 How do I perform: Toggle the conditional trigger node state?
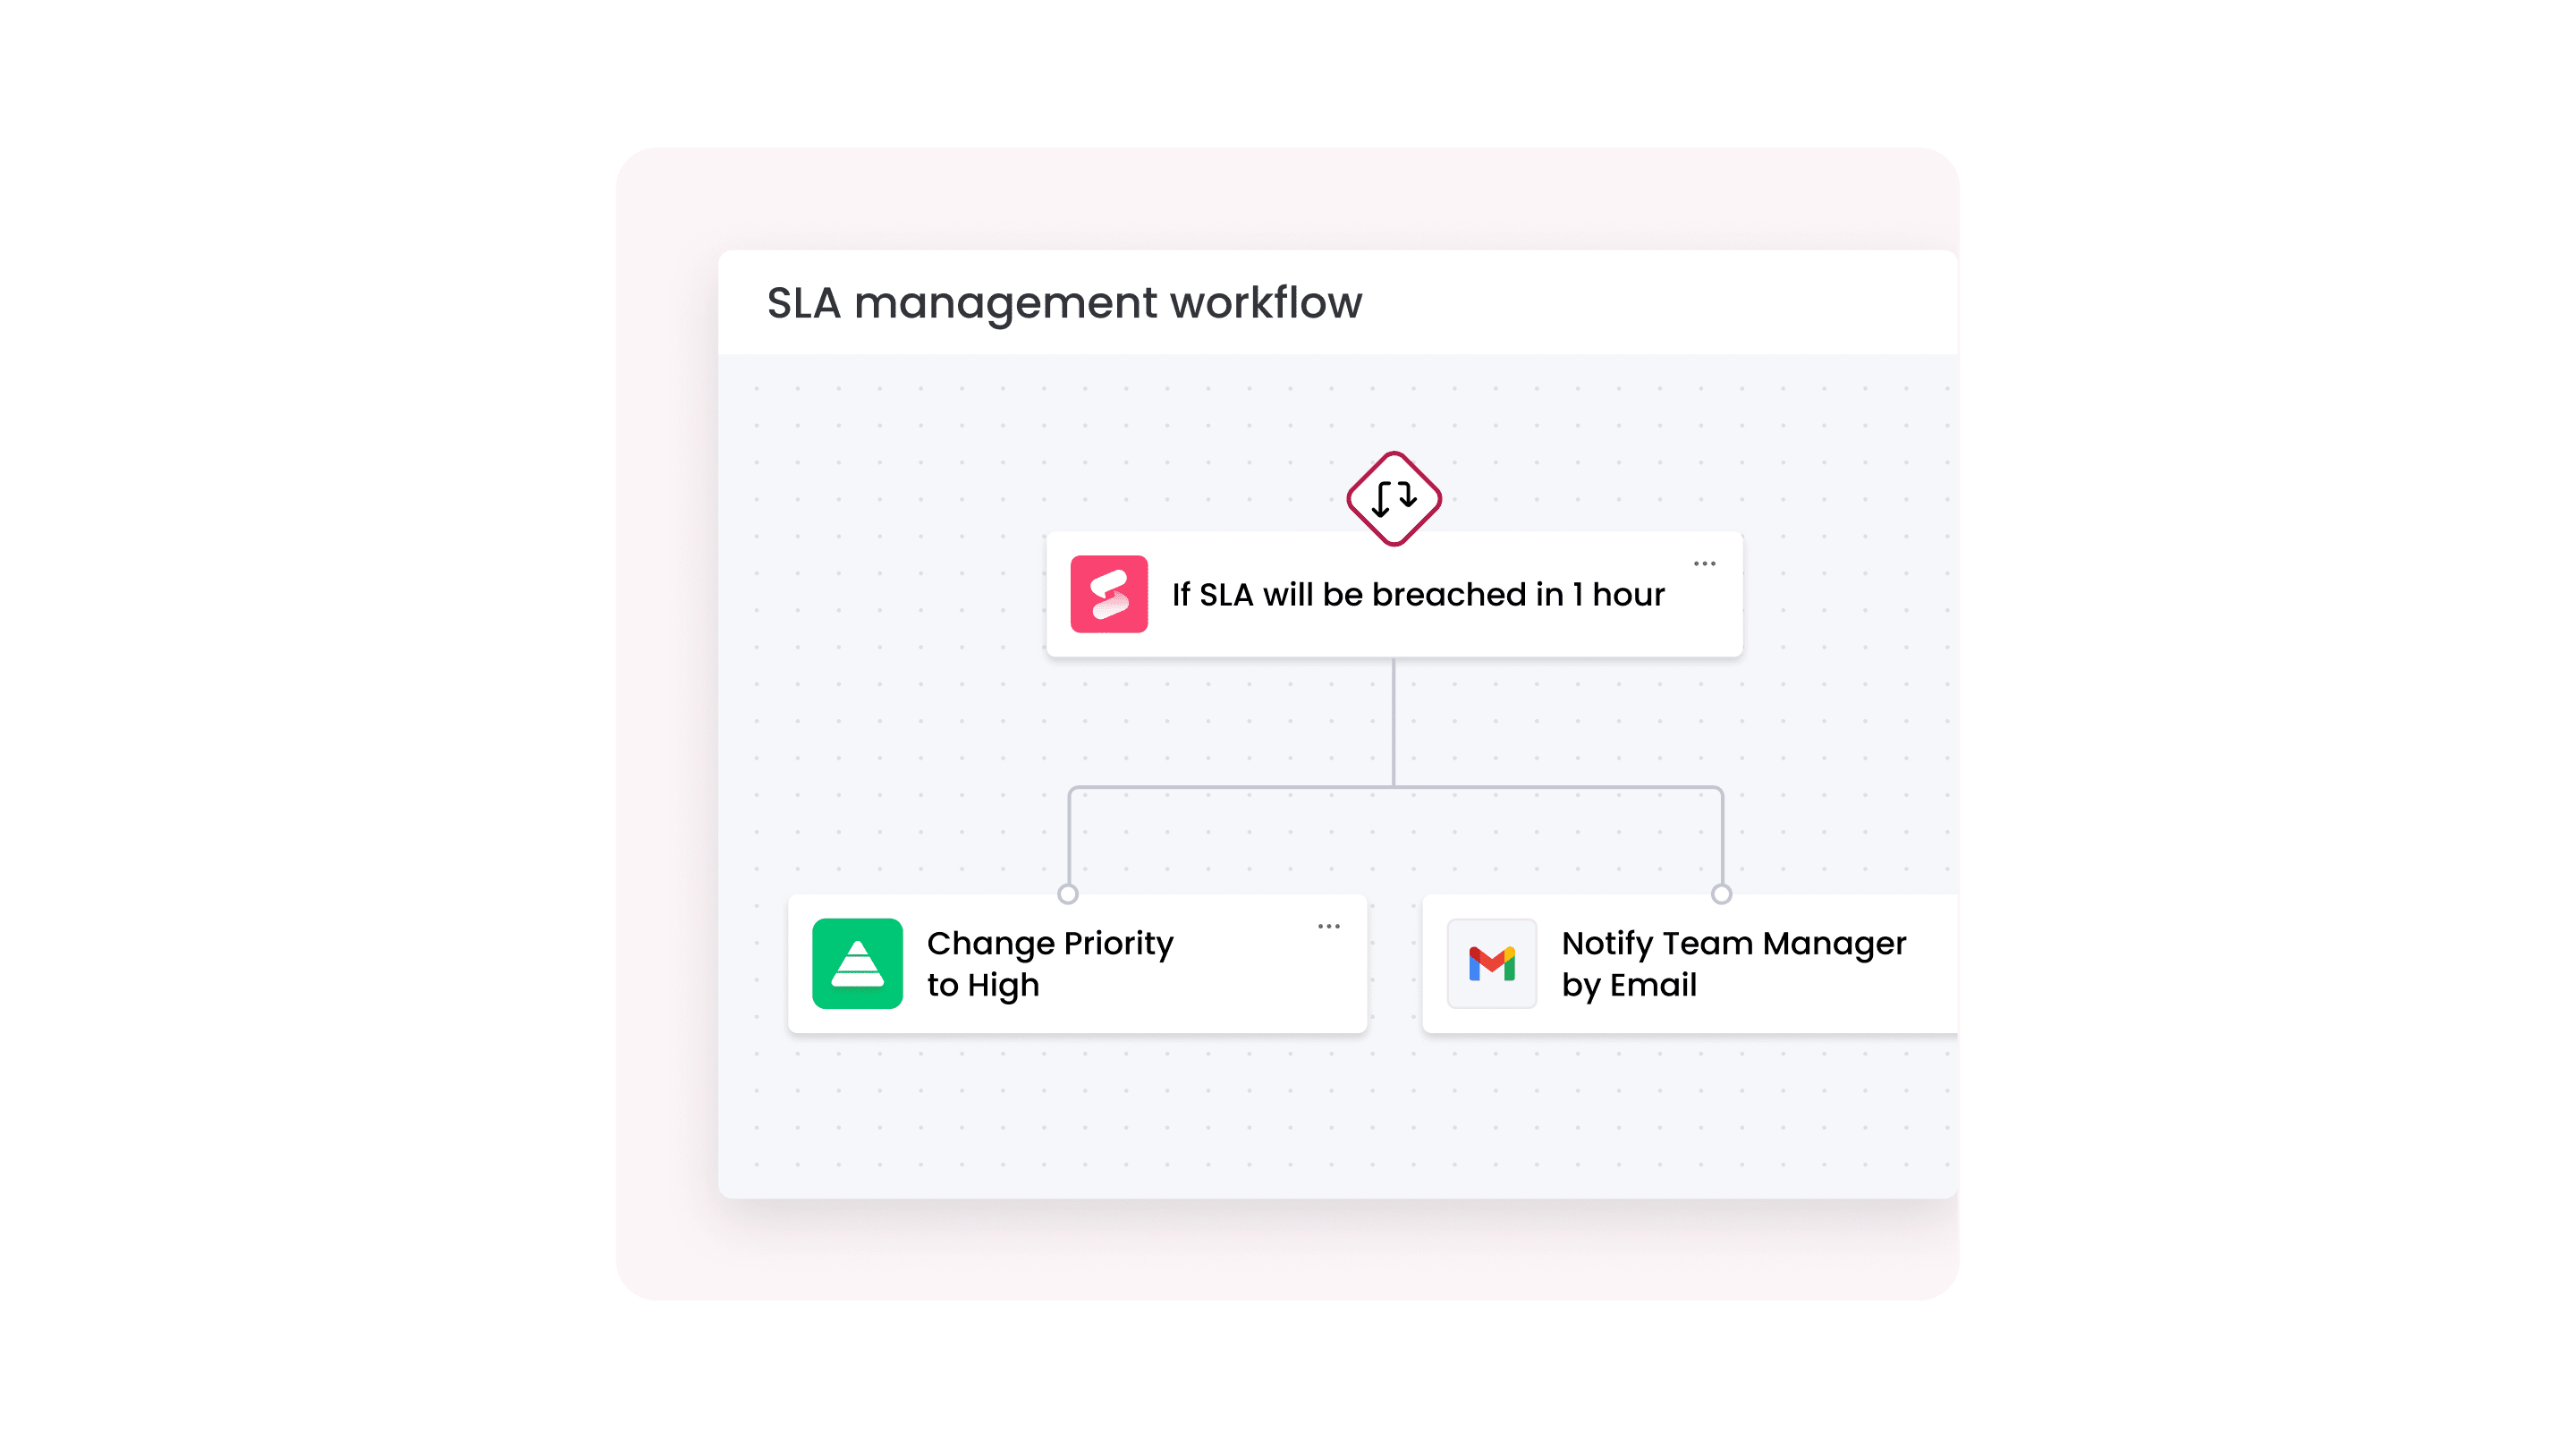[x=1394, y=497]
